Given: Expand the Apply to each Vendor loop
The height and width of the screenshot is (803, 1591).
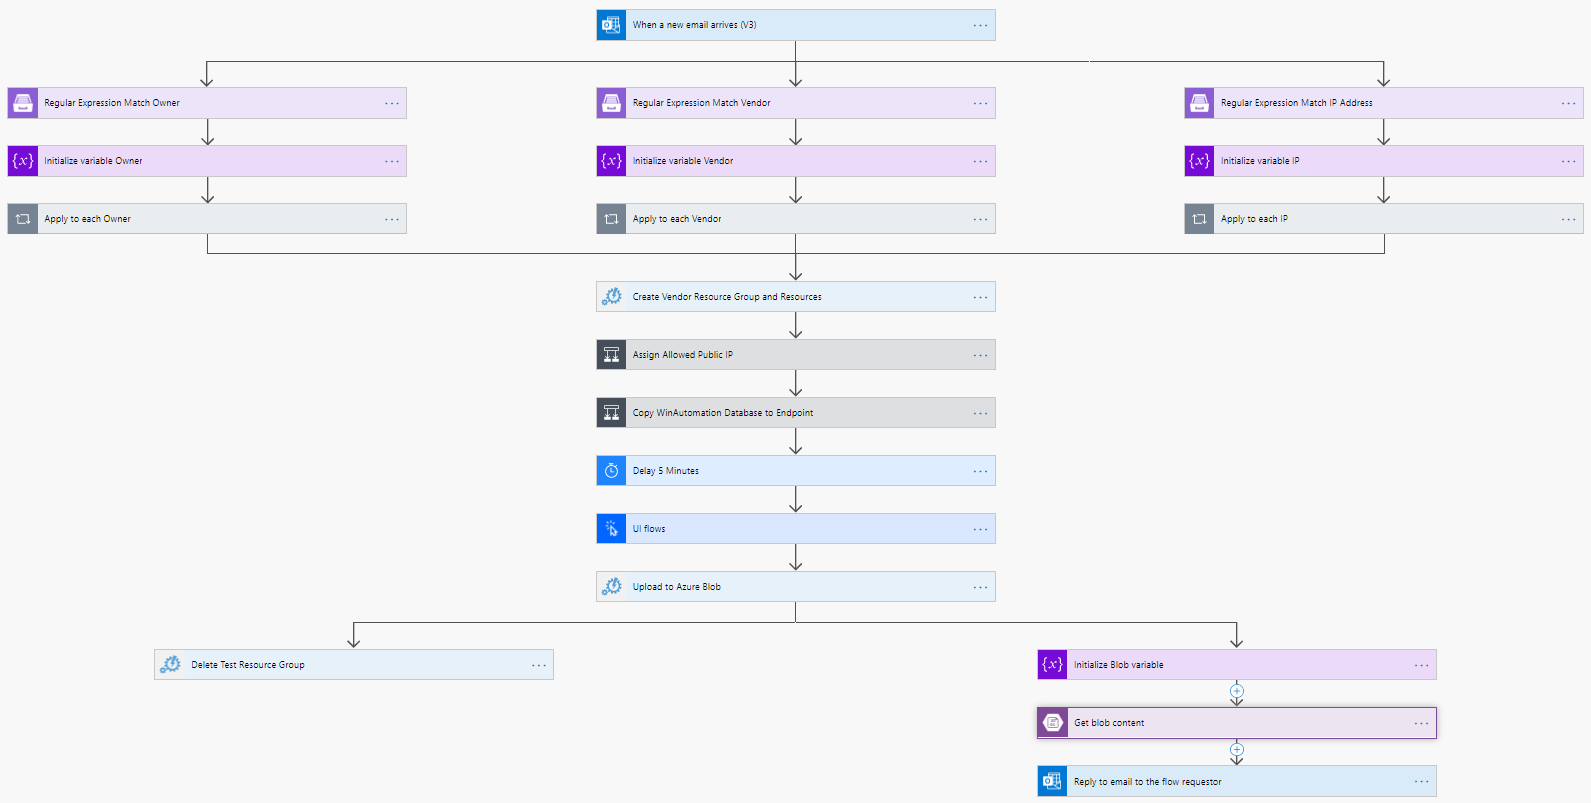Looking at the screenshot, I should tap(790, 219).
